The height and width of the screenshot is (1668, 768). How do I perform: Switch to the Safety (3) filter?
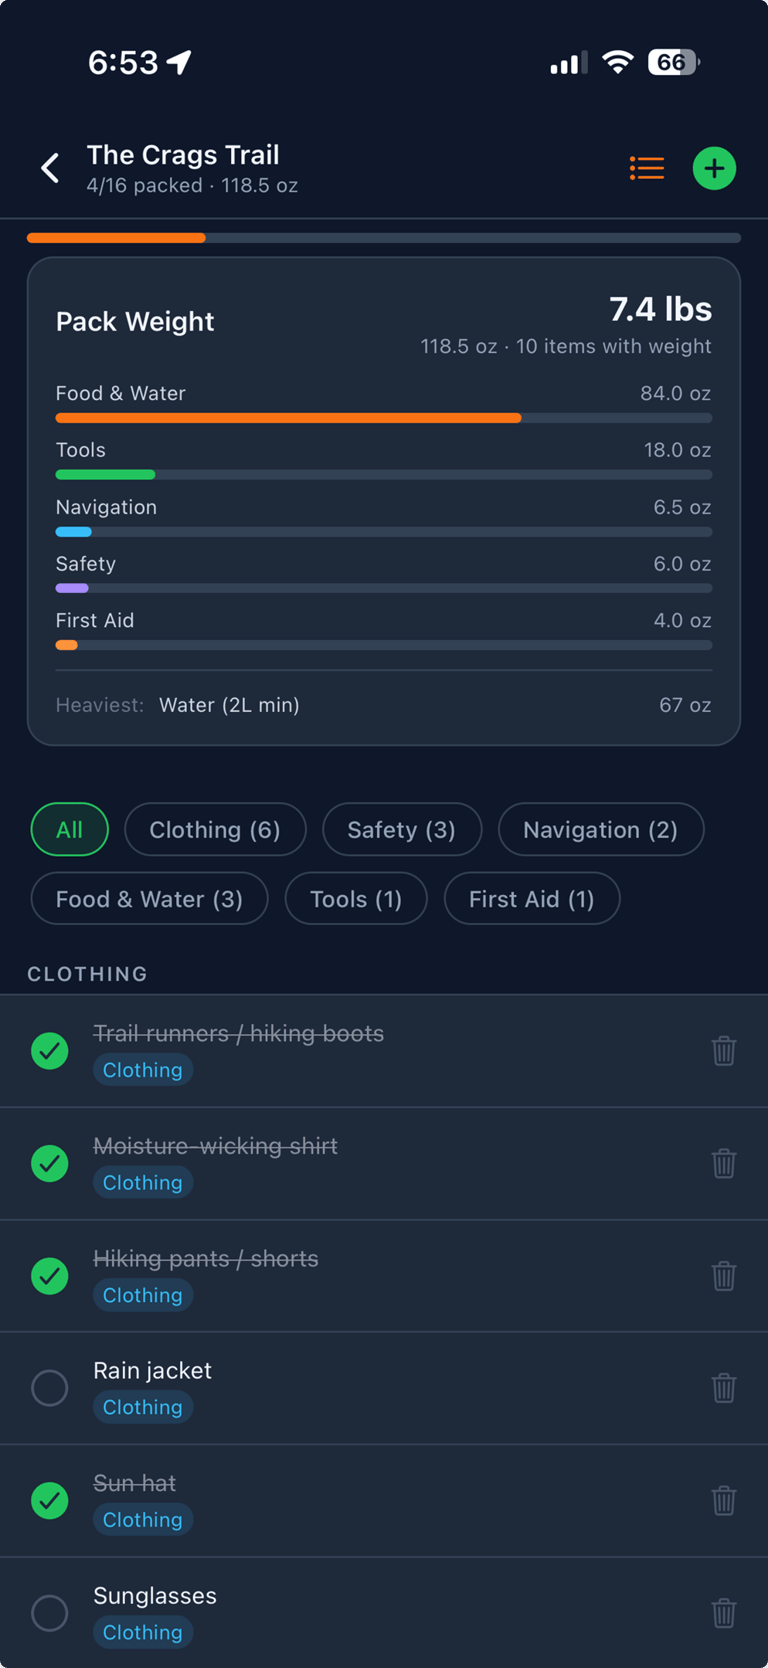click(x=402, y=829)
